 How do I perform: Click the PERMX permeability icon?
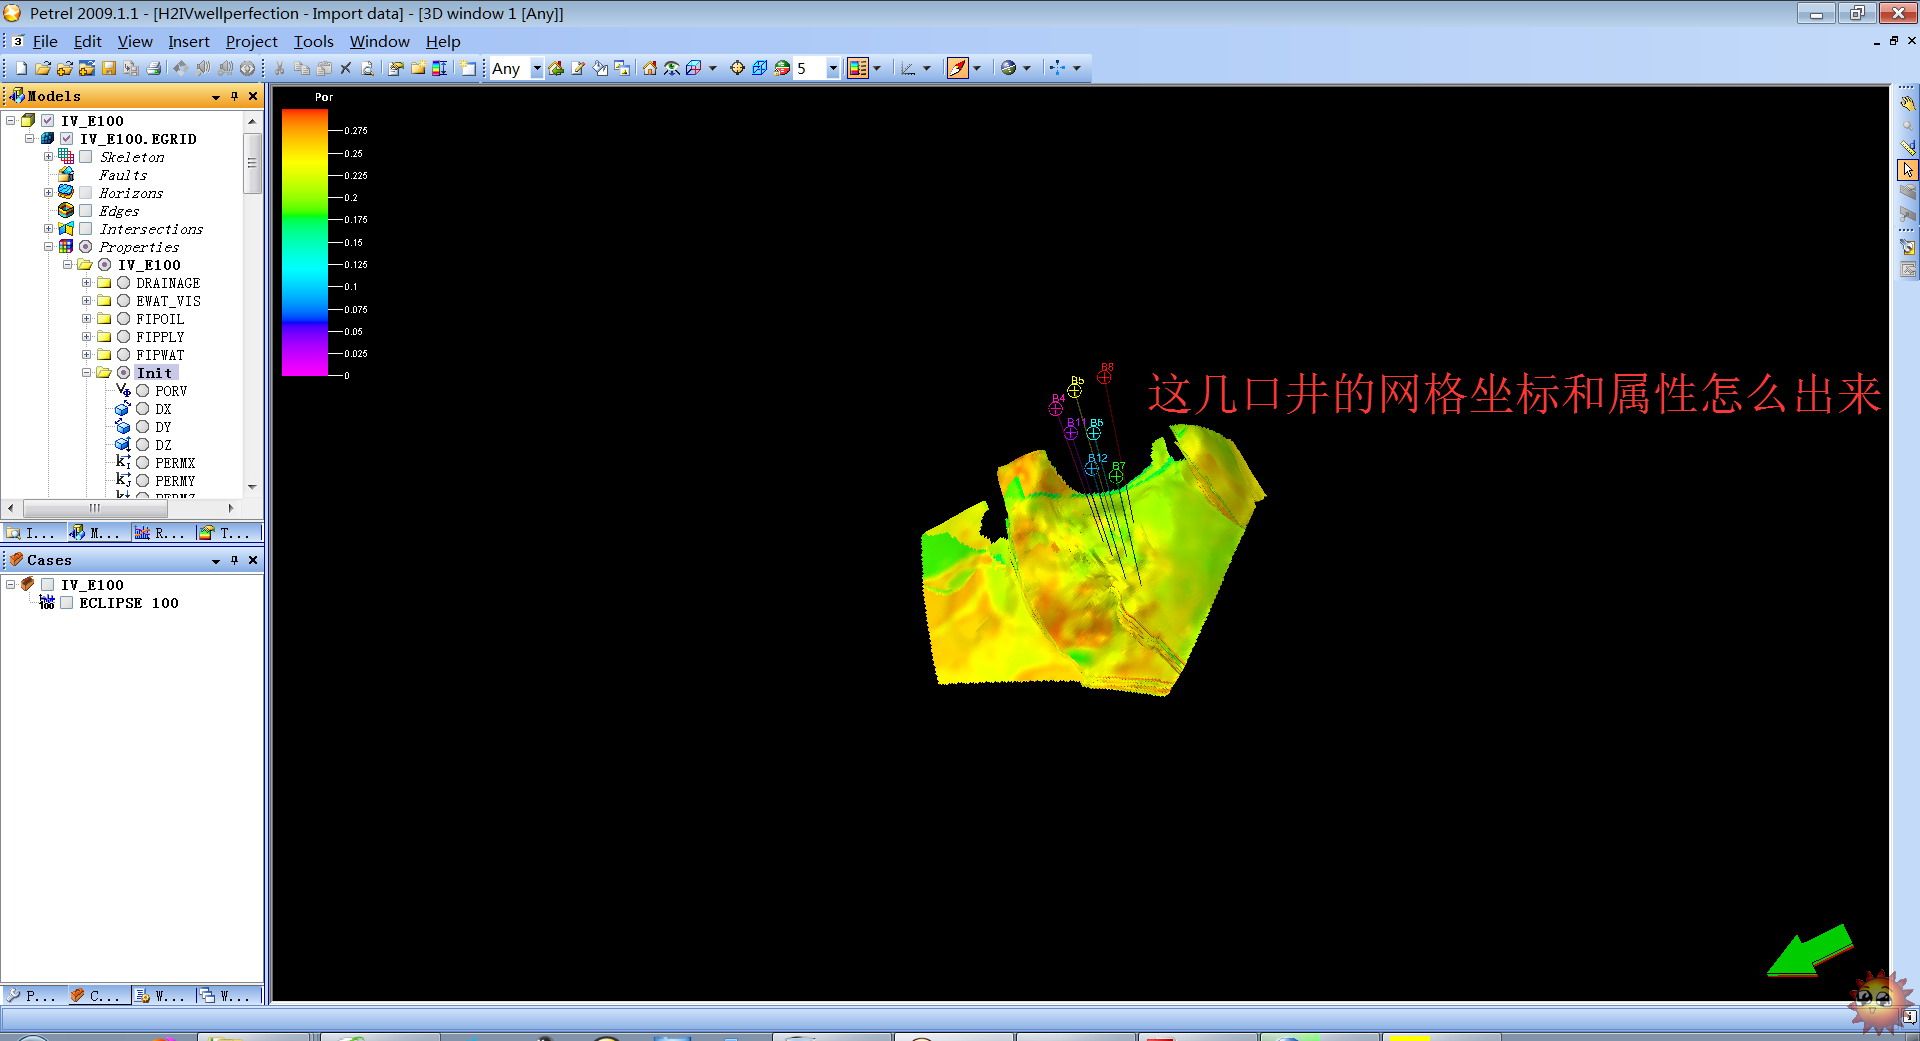(123, 462)
